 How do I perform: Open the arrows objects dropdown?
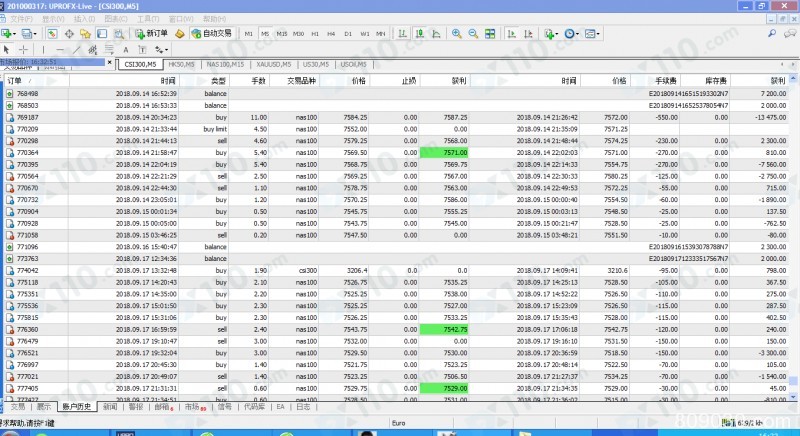pyautogui.click(x=161, y=49)
